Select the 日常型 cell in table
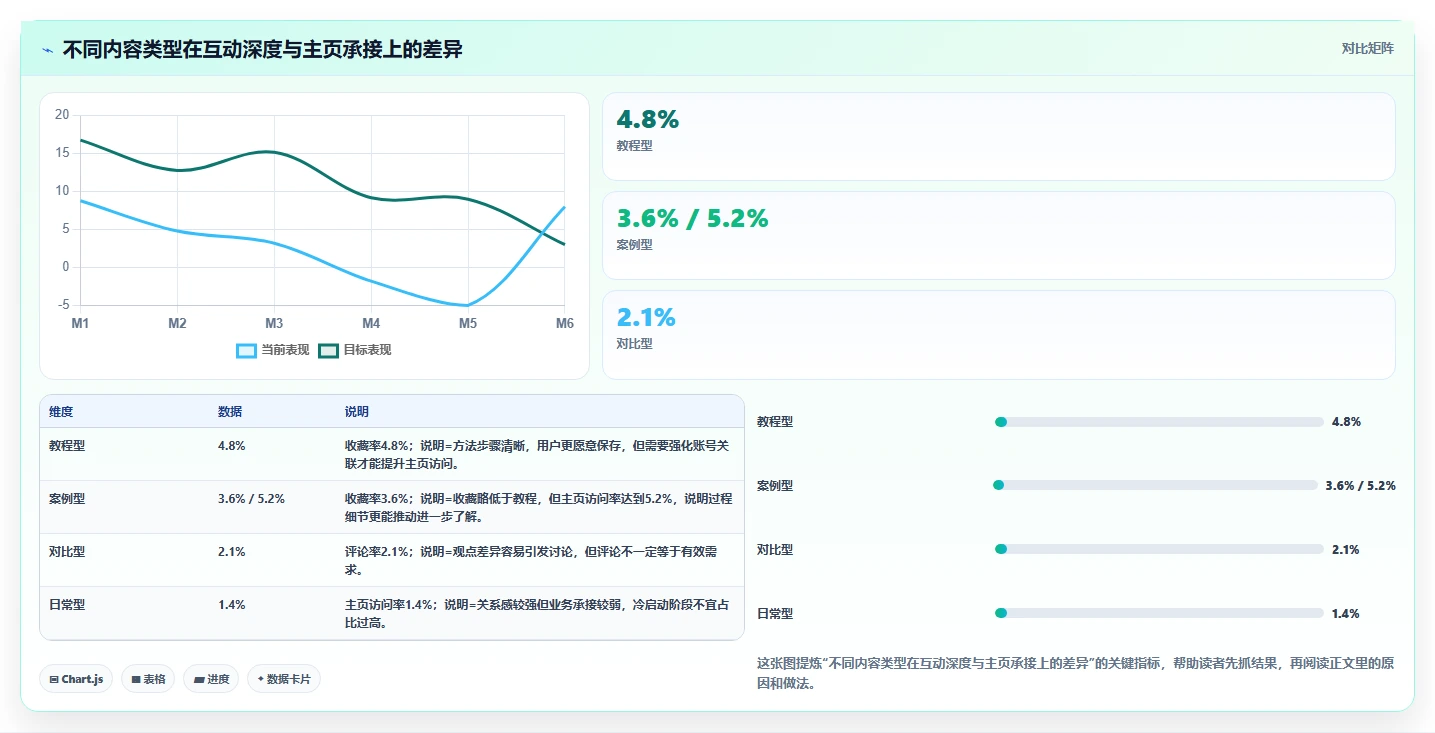 pyautogui.click(x=124, y=613)
